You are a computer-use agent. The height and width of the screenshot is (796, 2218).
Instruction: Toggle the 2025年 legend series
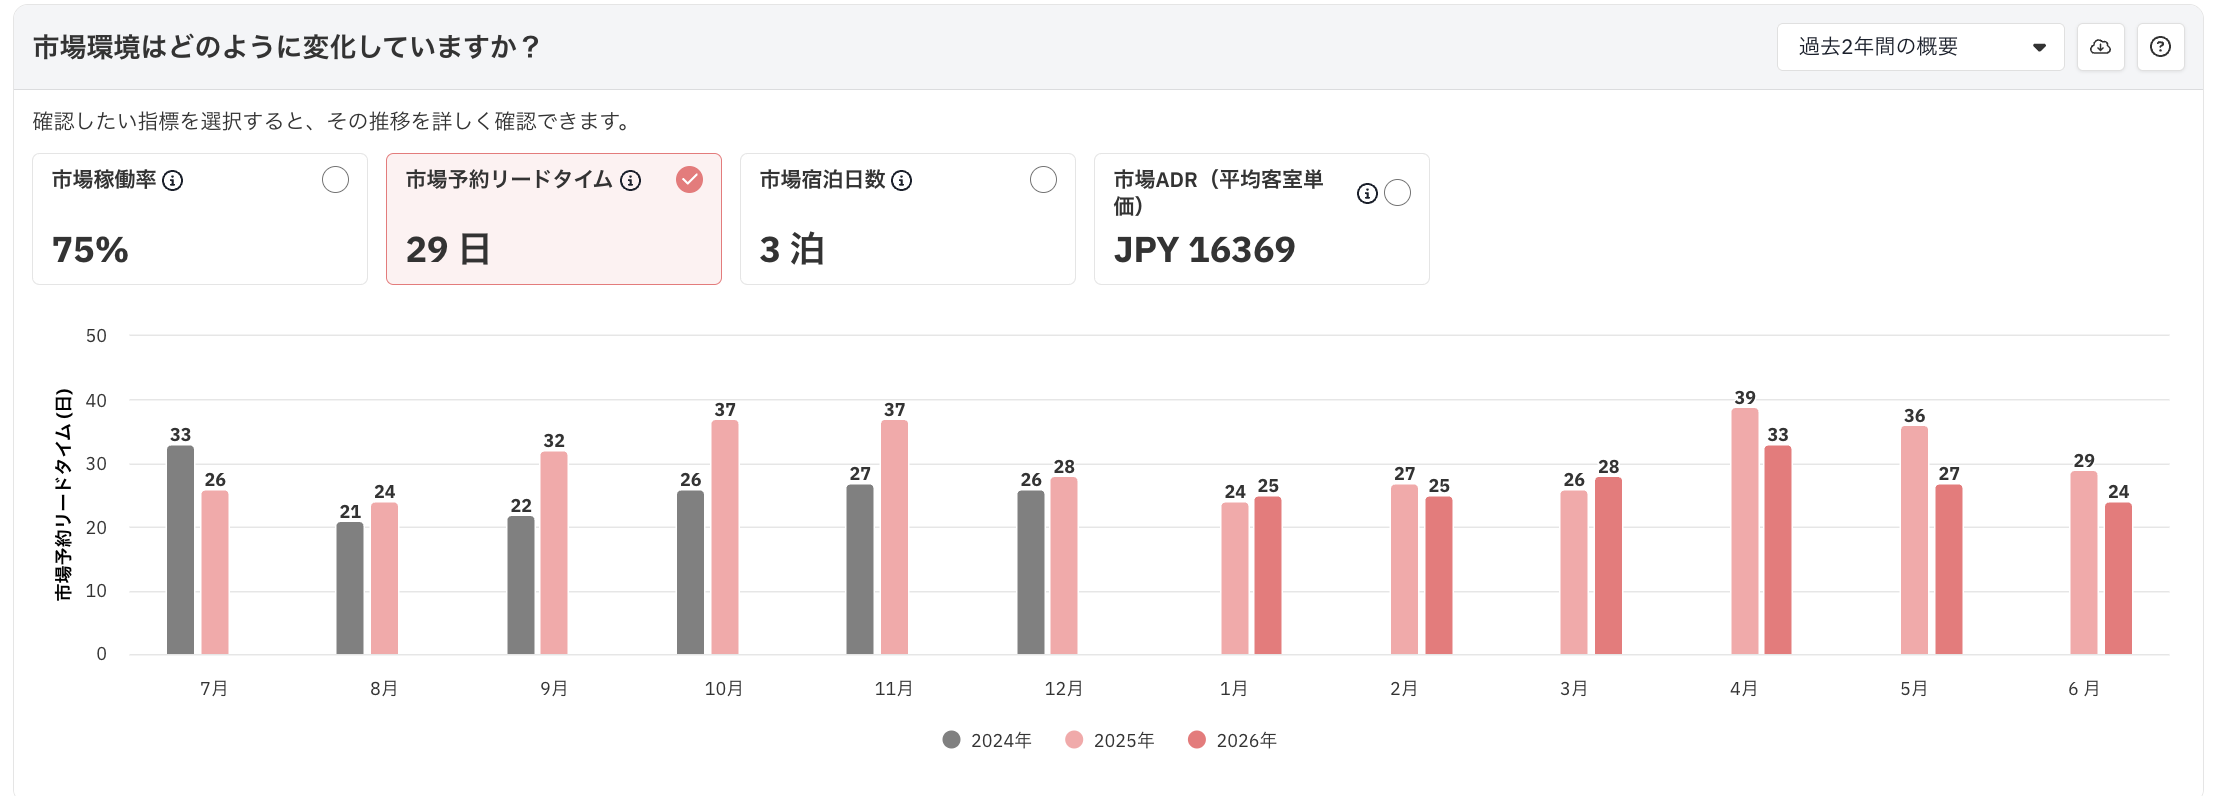click(1110, 740)
